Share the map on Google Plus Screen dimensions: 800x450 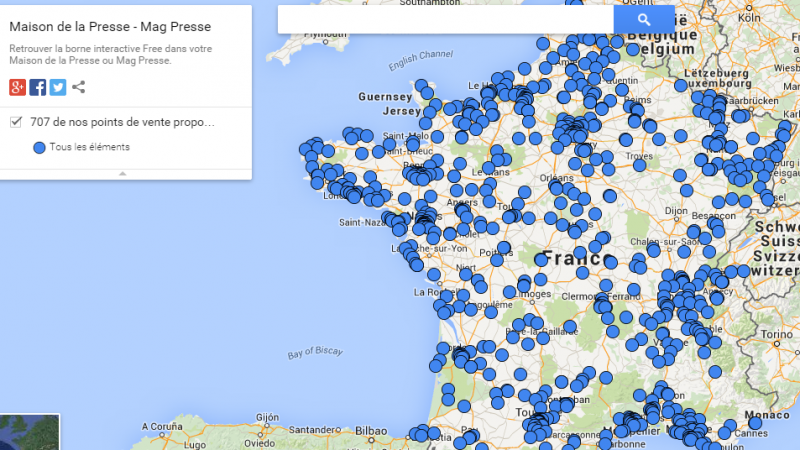17,87
